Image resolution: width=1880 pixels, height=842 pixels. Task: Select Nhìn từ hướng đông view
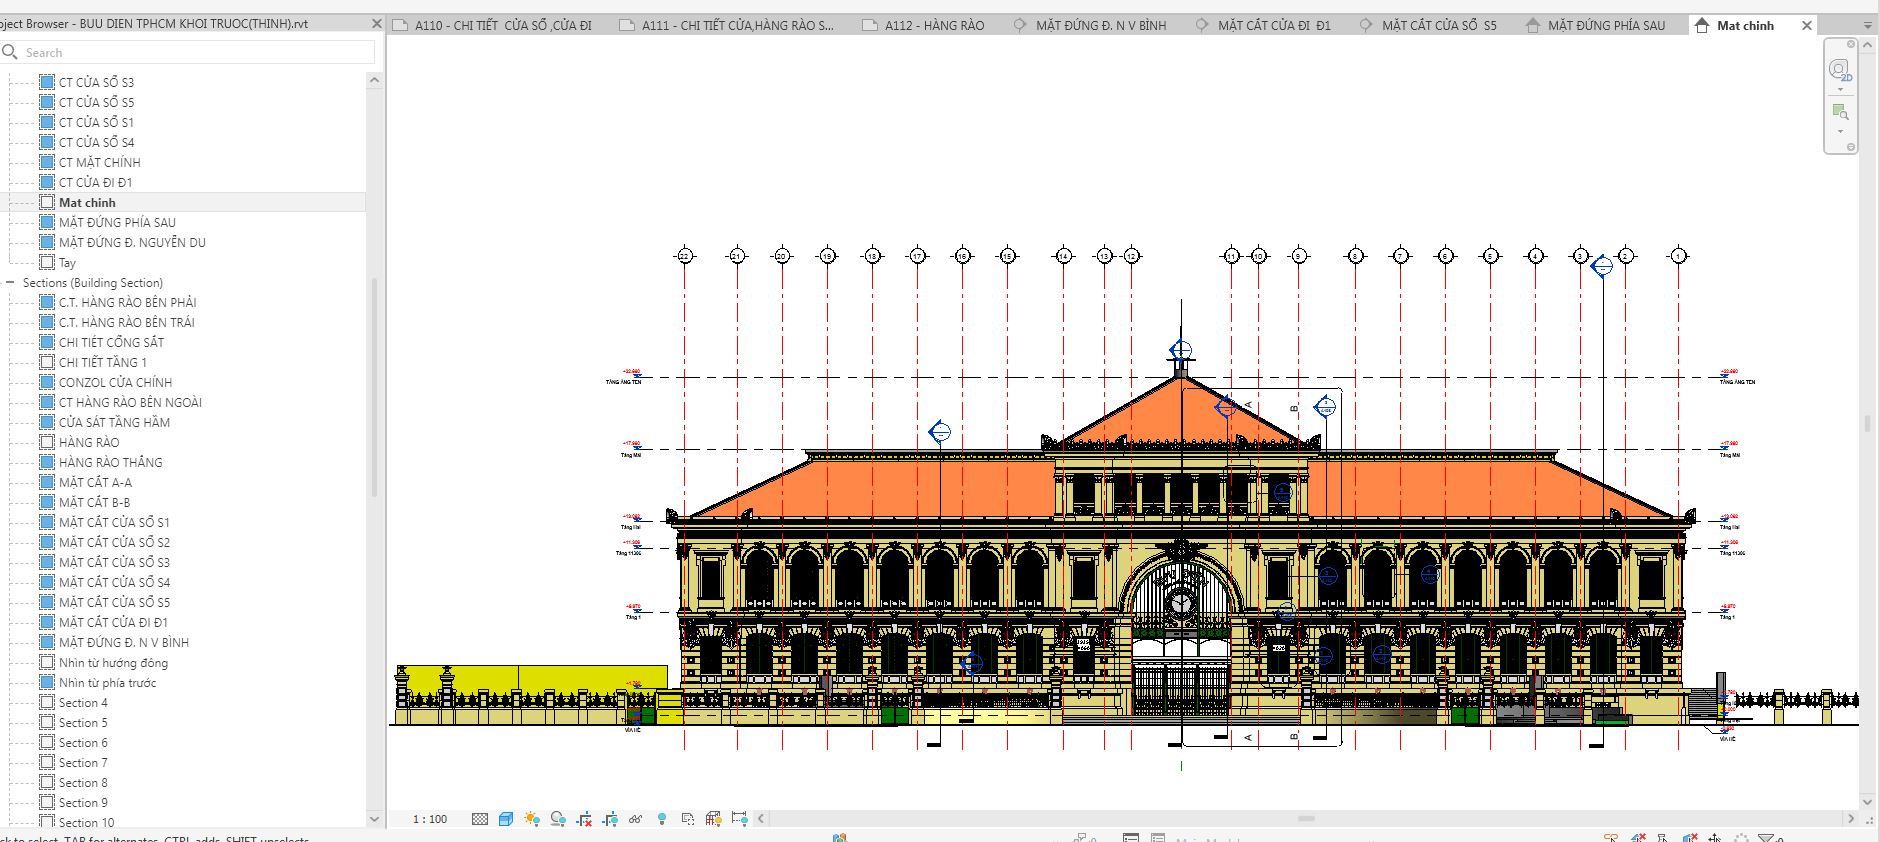[x=113, y=662]
